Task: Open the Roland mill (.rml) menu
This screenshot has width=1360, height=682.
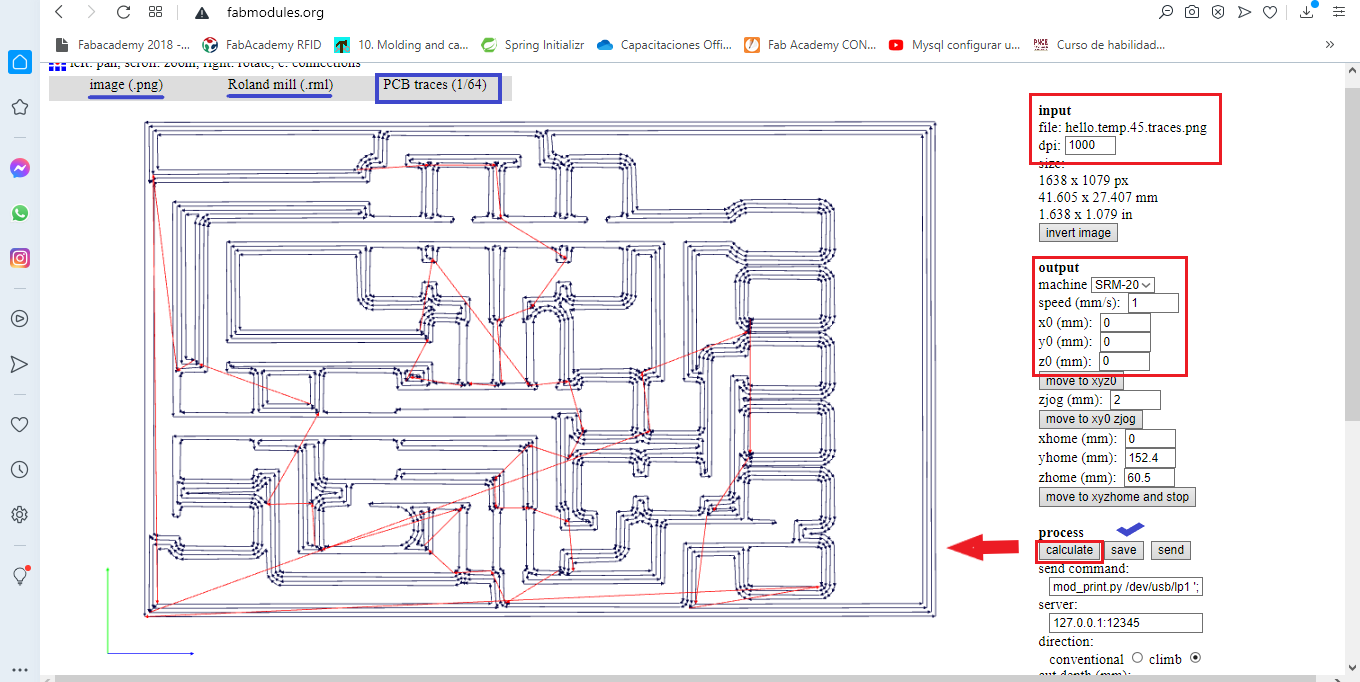Action: 280,85
